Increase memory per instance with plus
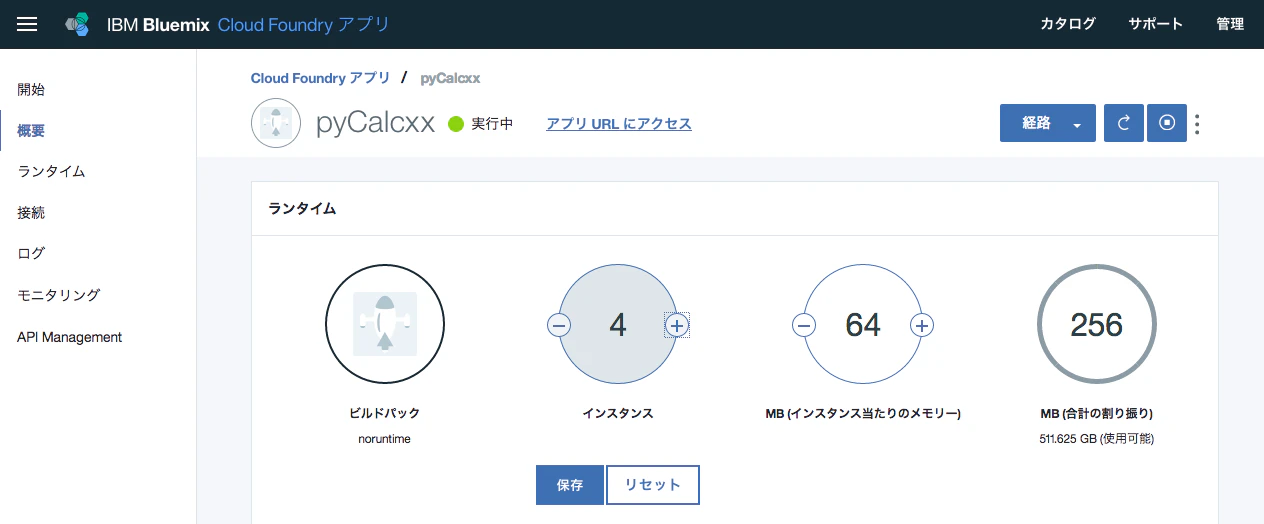The width and height of the screenshot is (1264, 524). (x=922, y=325)
